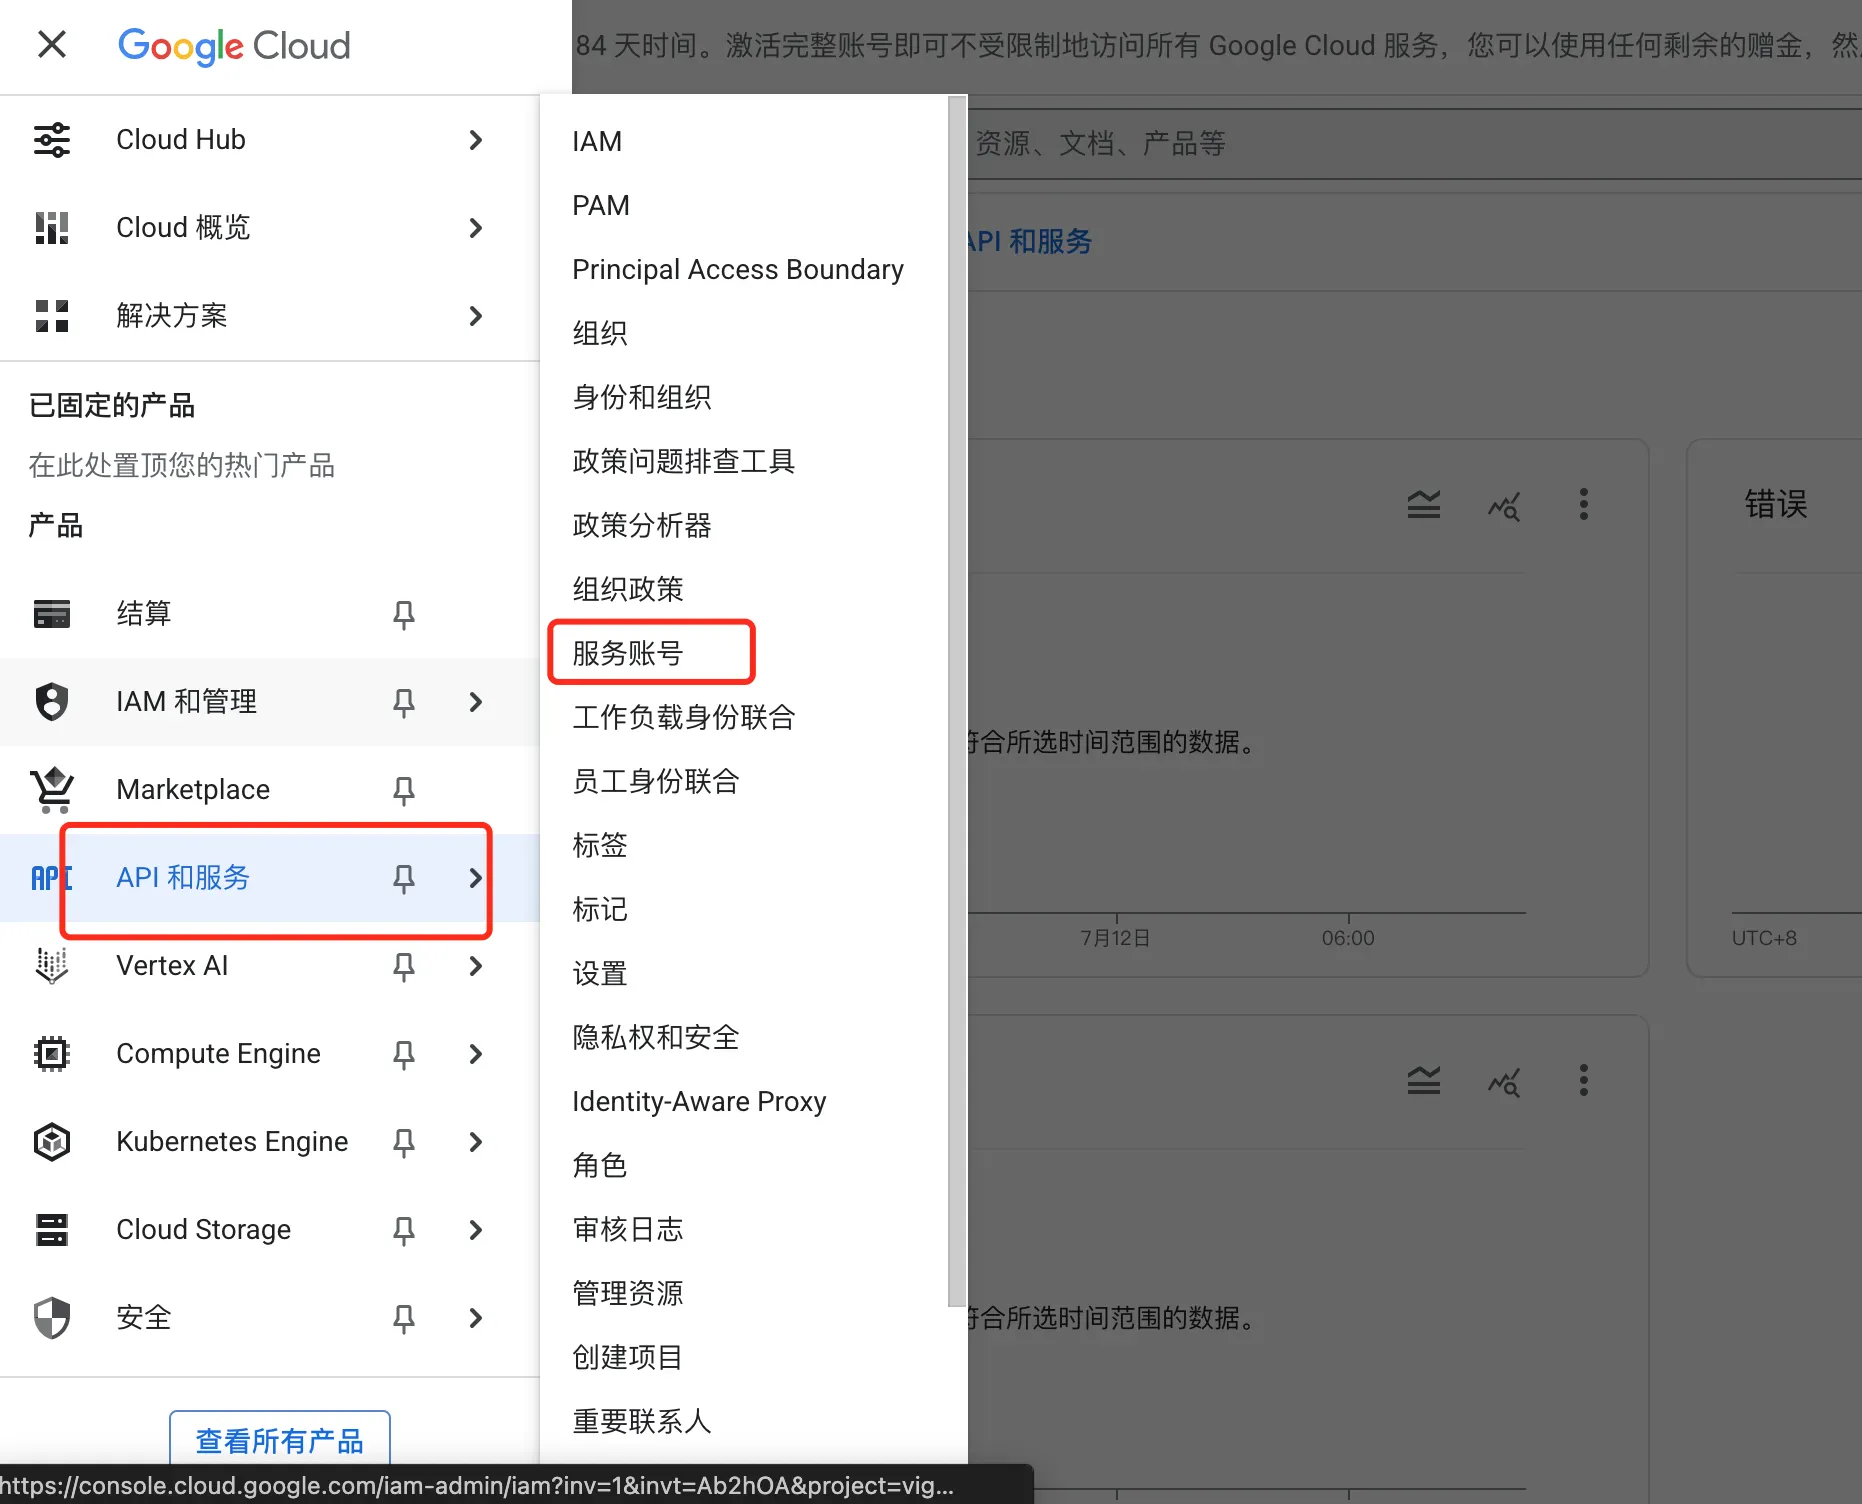Viewport: 1862px width, 1504px height.
Task: Select the 安全 (Security) product entry
Action: point(144,1317)
